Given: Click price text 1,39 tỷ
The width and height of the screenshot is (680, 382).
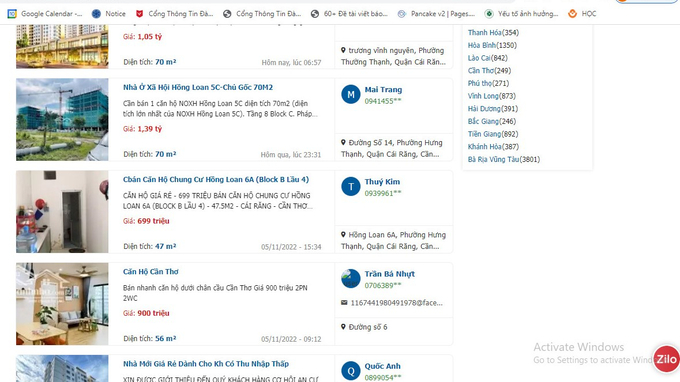Looking at the screenshot, I should (x=150, y=129).
